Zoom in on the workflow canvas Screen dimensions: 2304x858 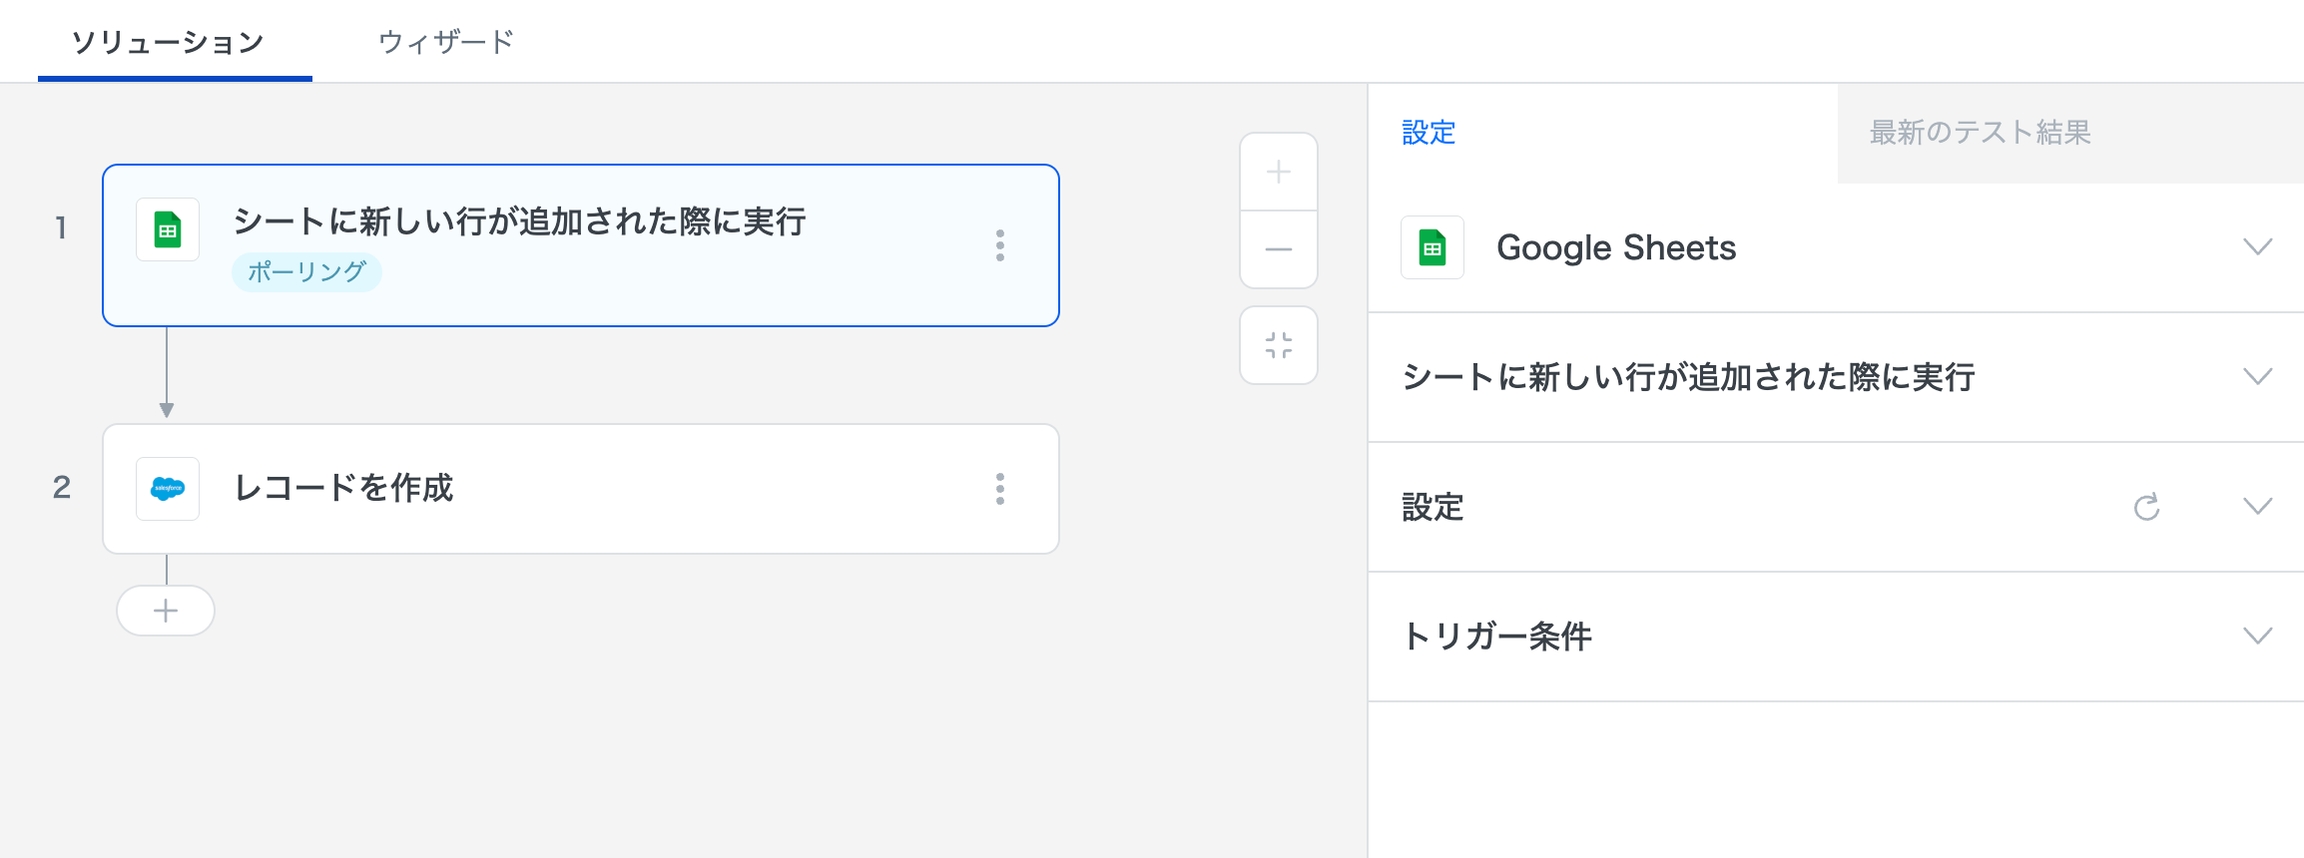click(1278, 172)
